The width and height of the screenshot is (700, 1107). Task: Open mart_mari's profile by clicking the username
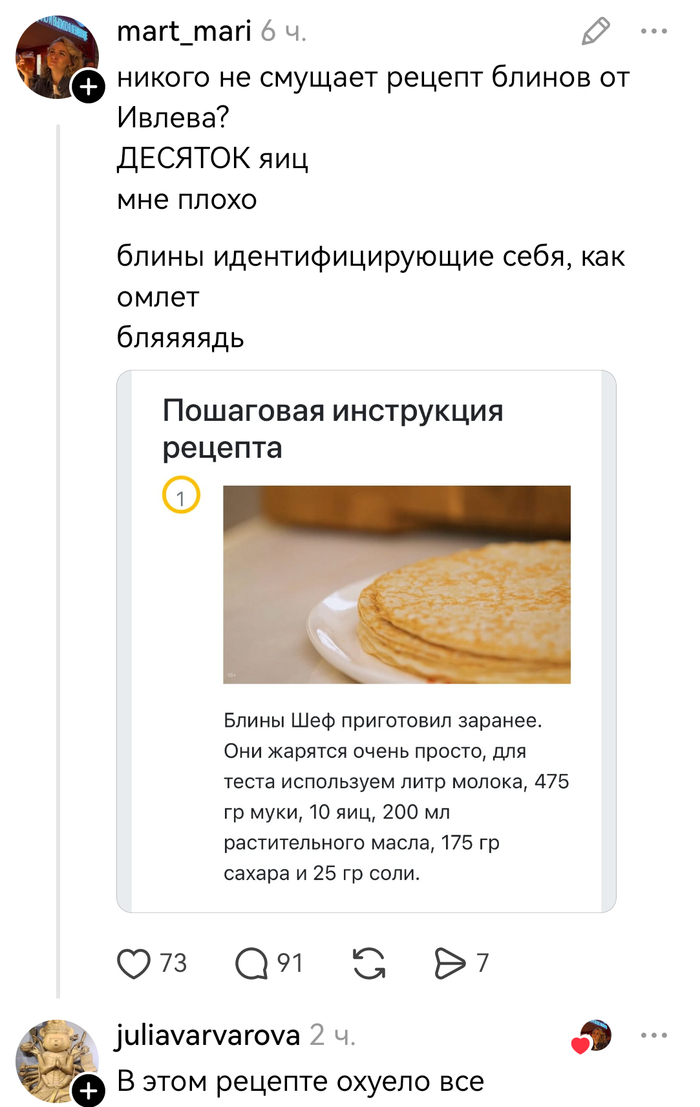tap(184, 31)
